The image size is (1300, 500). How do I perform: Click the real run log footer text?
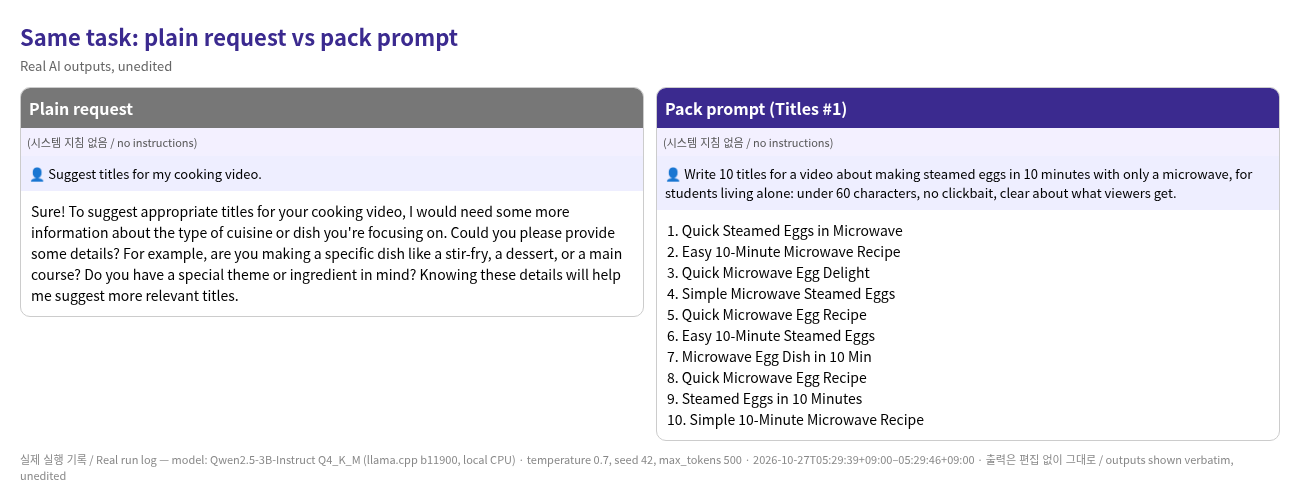[x=627, y=468]
